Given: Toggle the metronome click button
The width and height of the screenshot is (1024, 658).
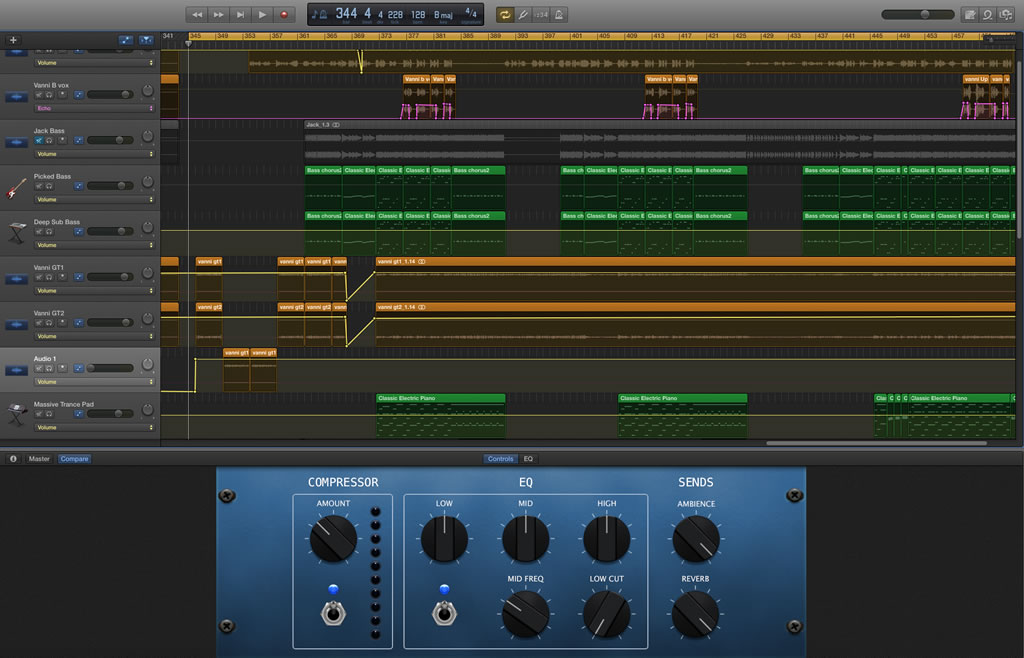Looking at the screenshot, I should click(x=559, y=14).
